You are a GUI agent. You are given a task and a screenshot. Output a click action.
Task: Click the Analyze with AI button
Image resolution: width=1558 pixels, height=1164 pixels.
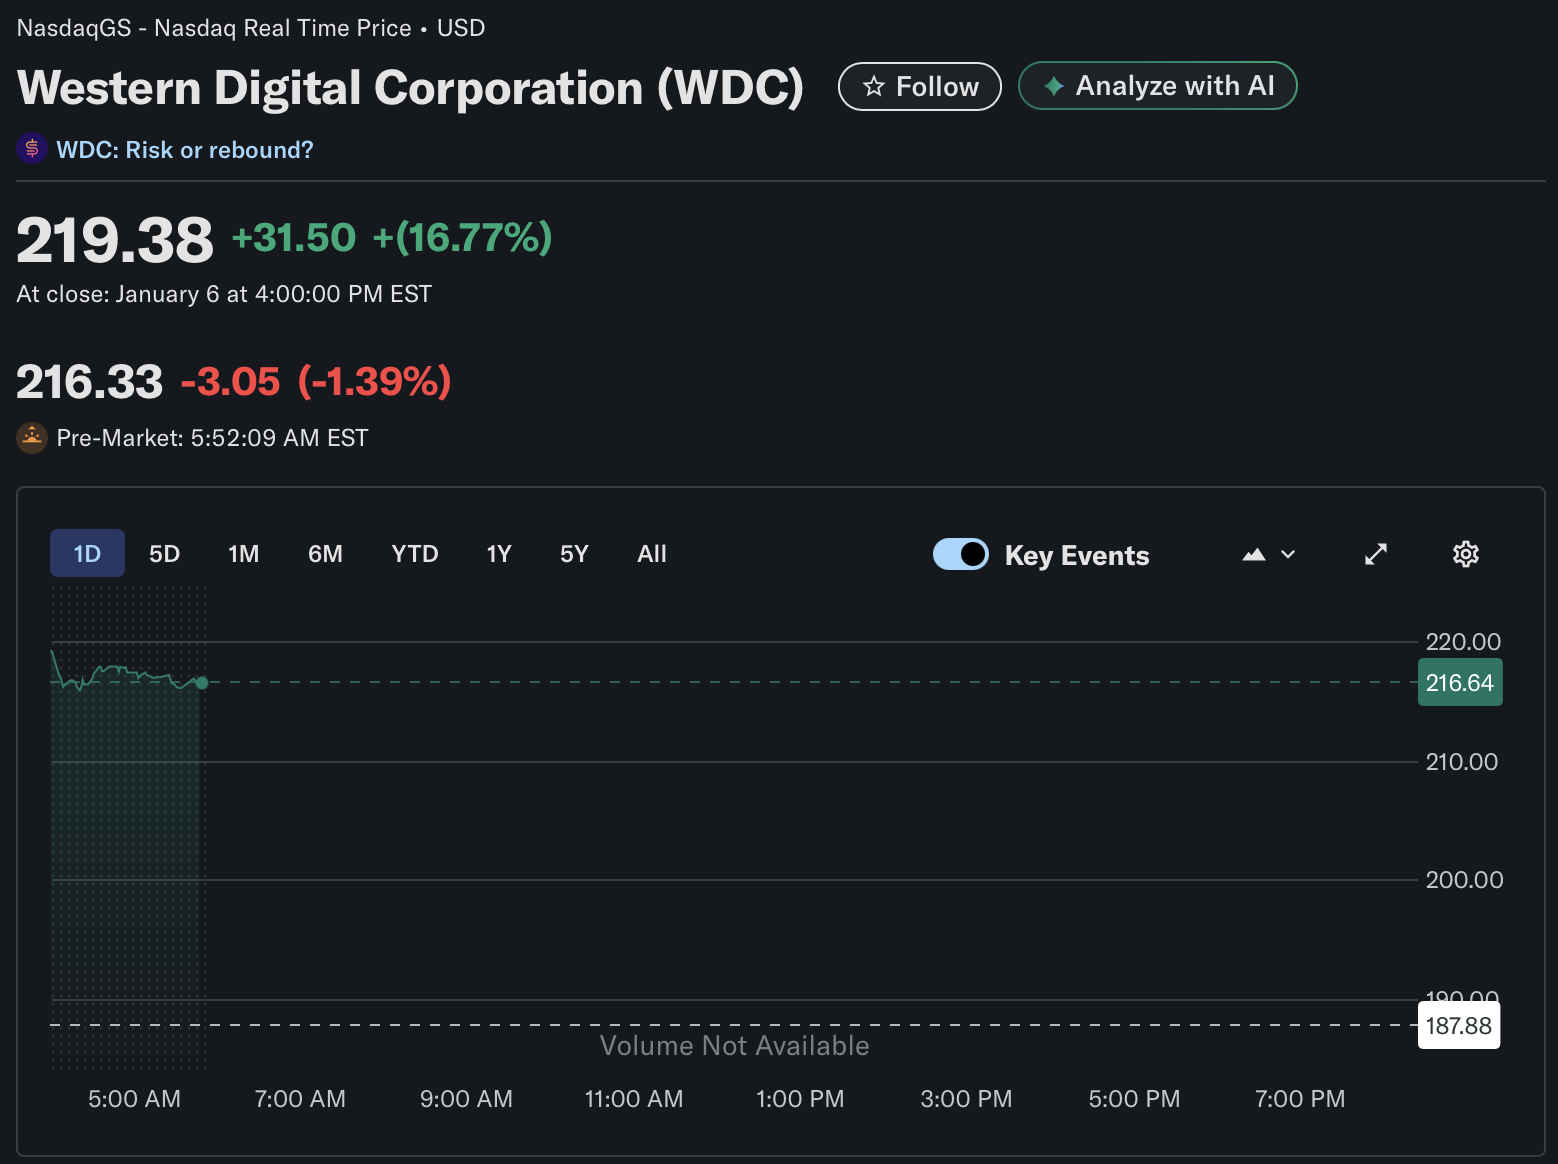(1157, 86)
